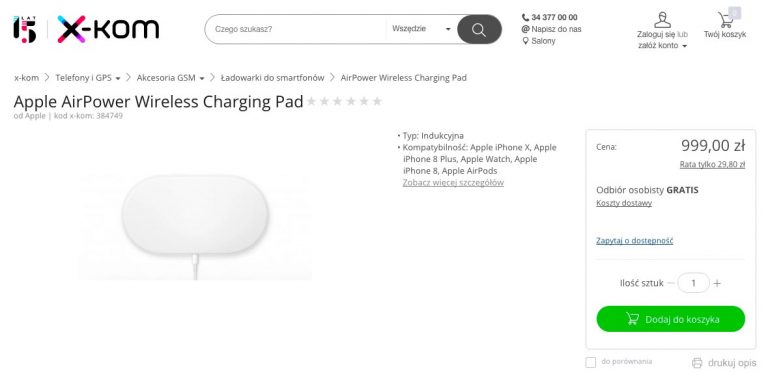
Task: Click the x-kom logo
Action: pyautogui.click(x=108, y=29)
